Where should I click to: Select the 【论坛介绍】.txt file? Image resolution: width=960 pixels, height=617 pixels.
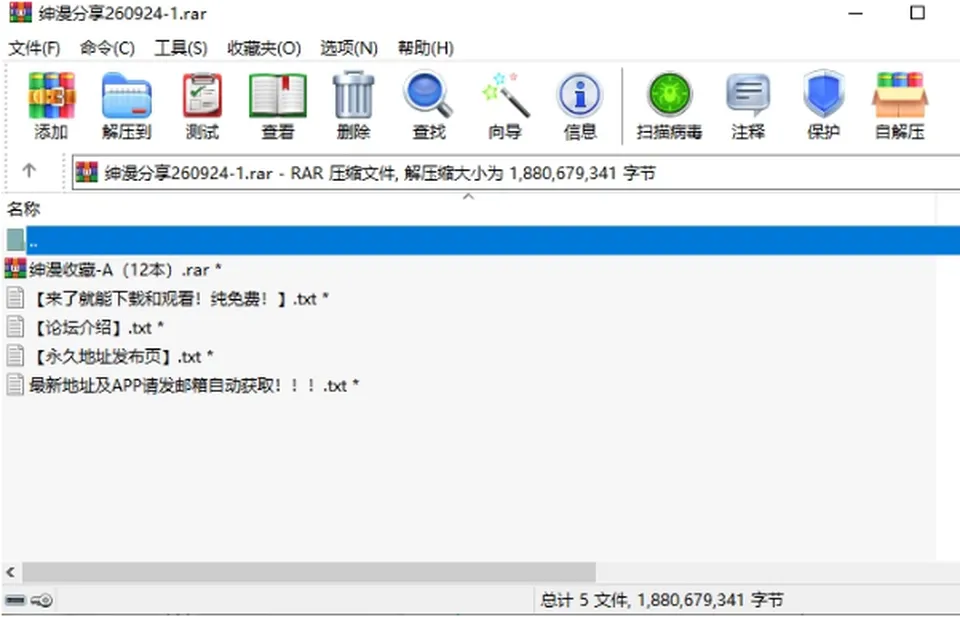[x=84, y=327]
